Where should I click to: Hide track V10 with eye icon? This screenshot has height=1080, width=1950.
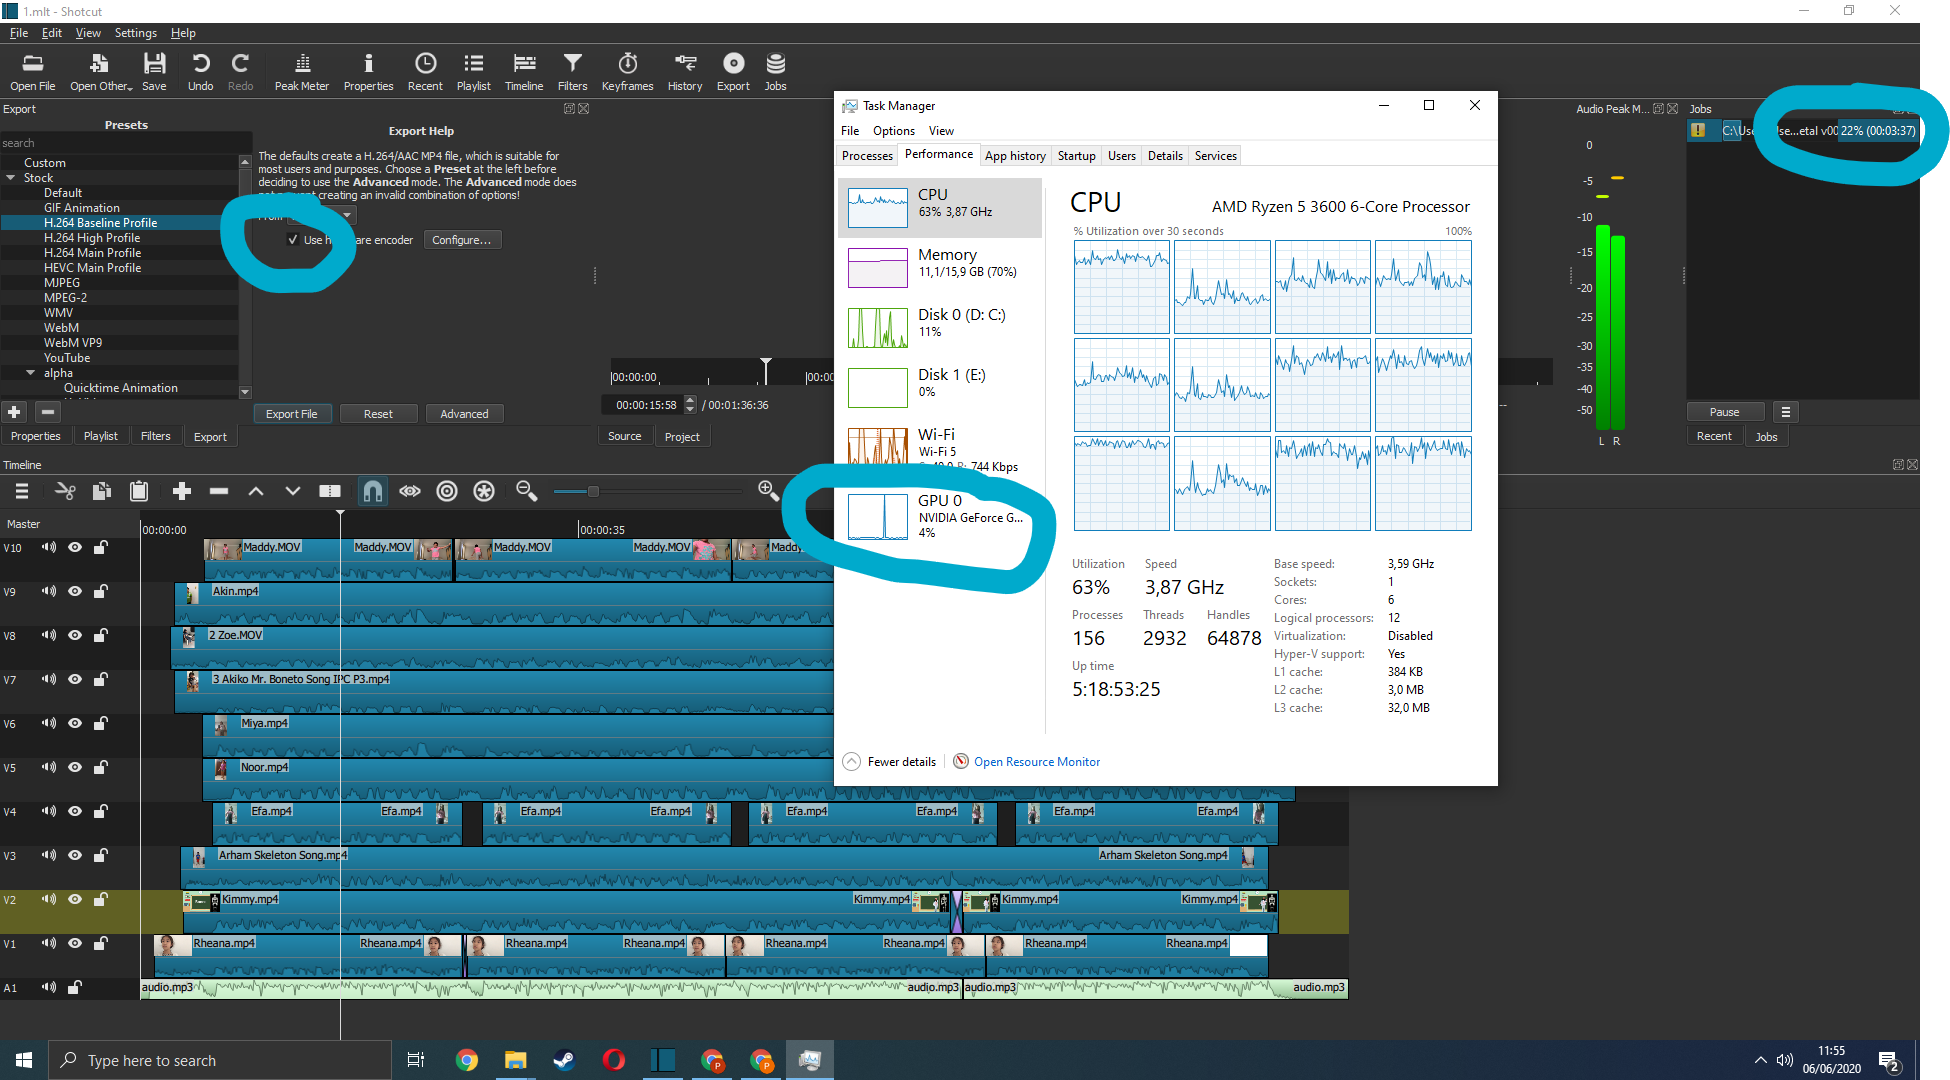pos(75,547)
